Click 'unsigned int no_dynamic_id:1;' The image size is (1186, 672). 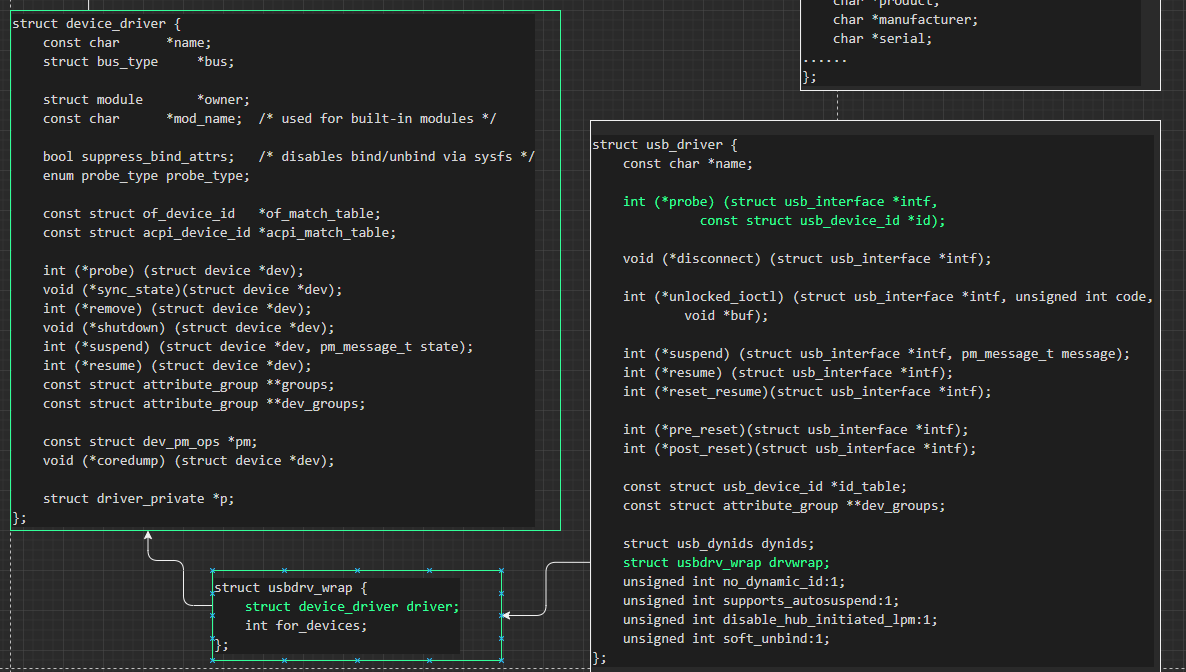click(734, 581)
